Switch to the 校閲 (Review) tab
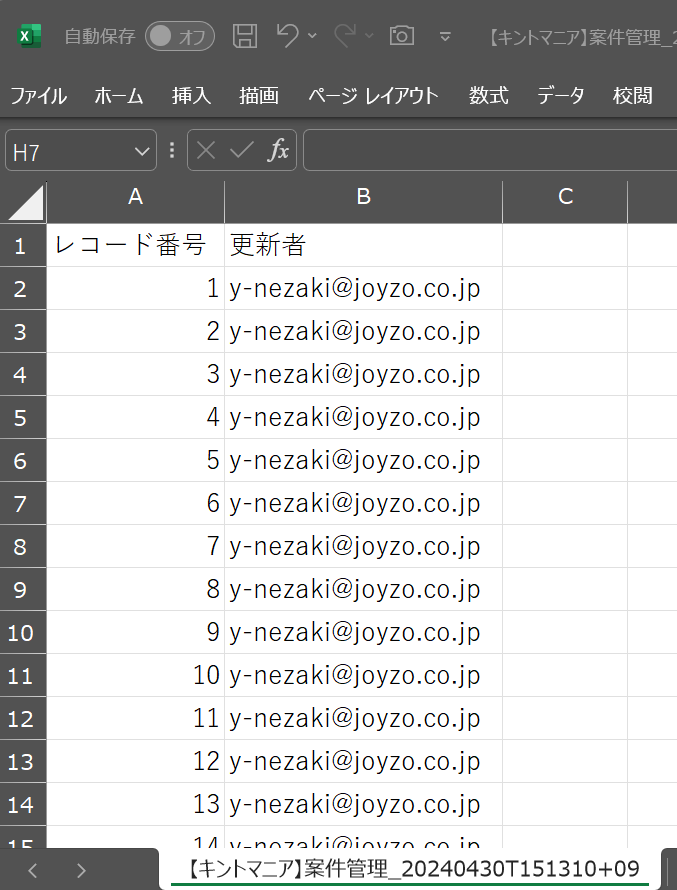Image resolution: width=677 pixels, height=890 pixels. click(x=633, y=96)
